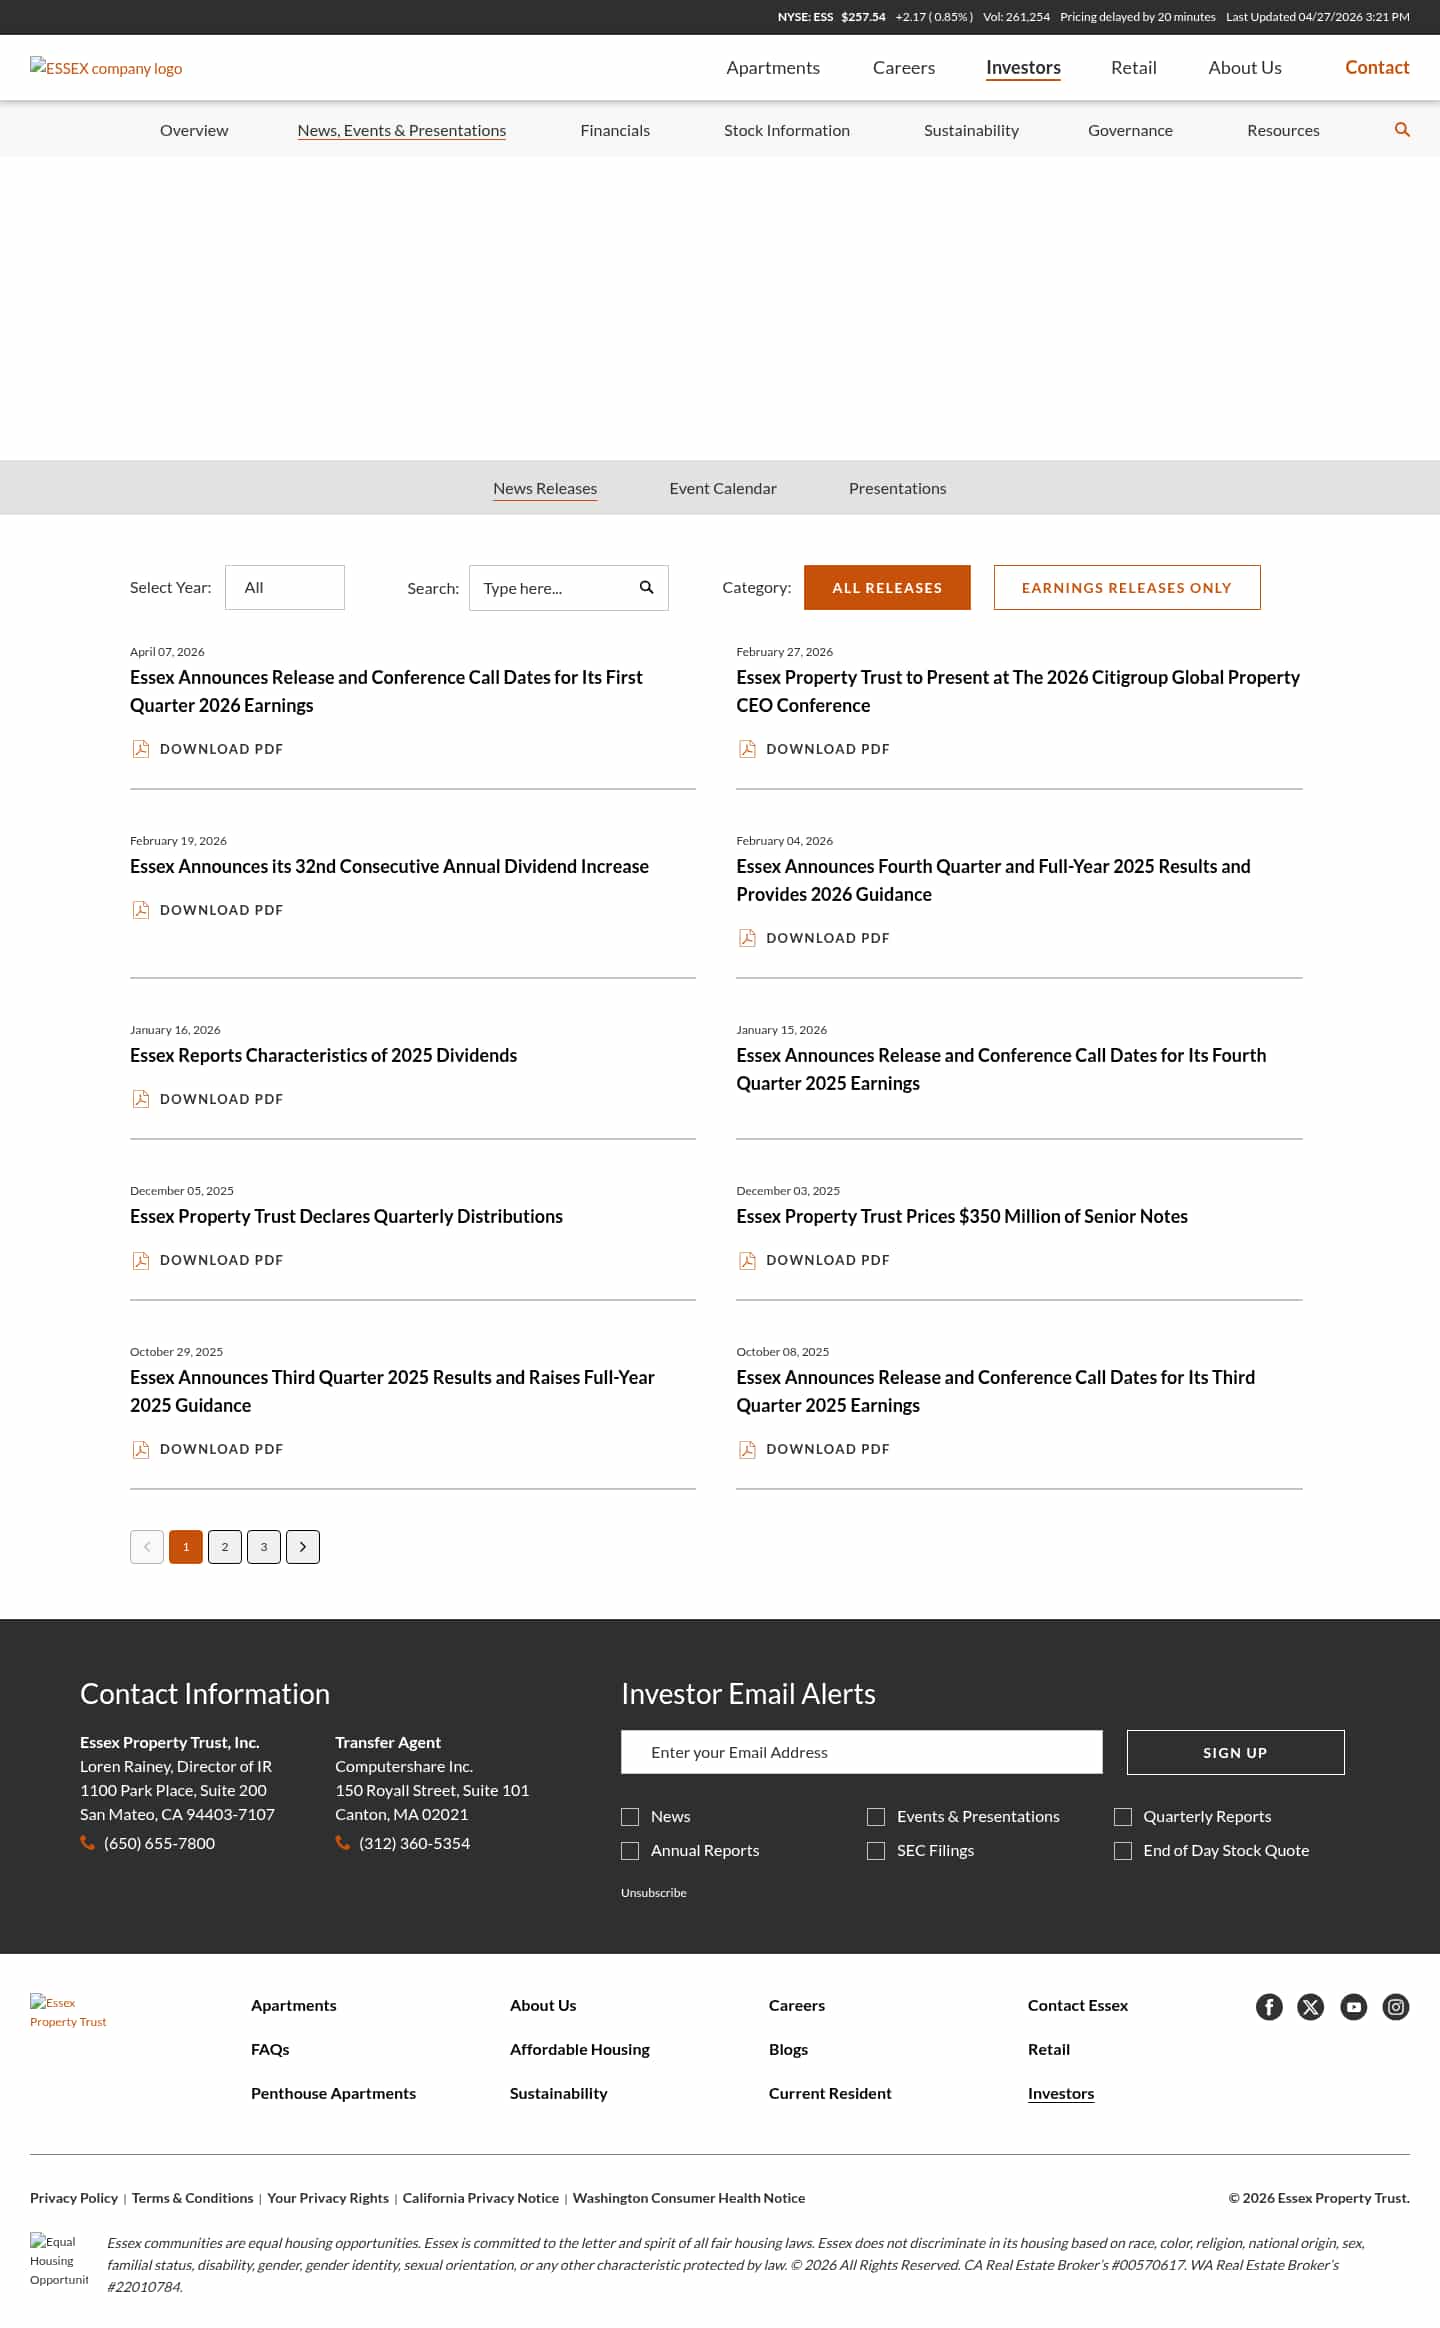The width and height of the screenshot is (1440, 2328).
Task: Open the Affordable Housing footer link
Action: [580, 2050]
